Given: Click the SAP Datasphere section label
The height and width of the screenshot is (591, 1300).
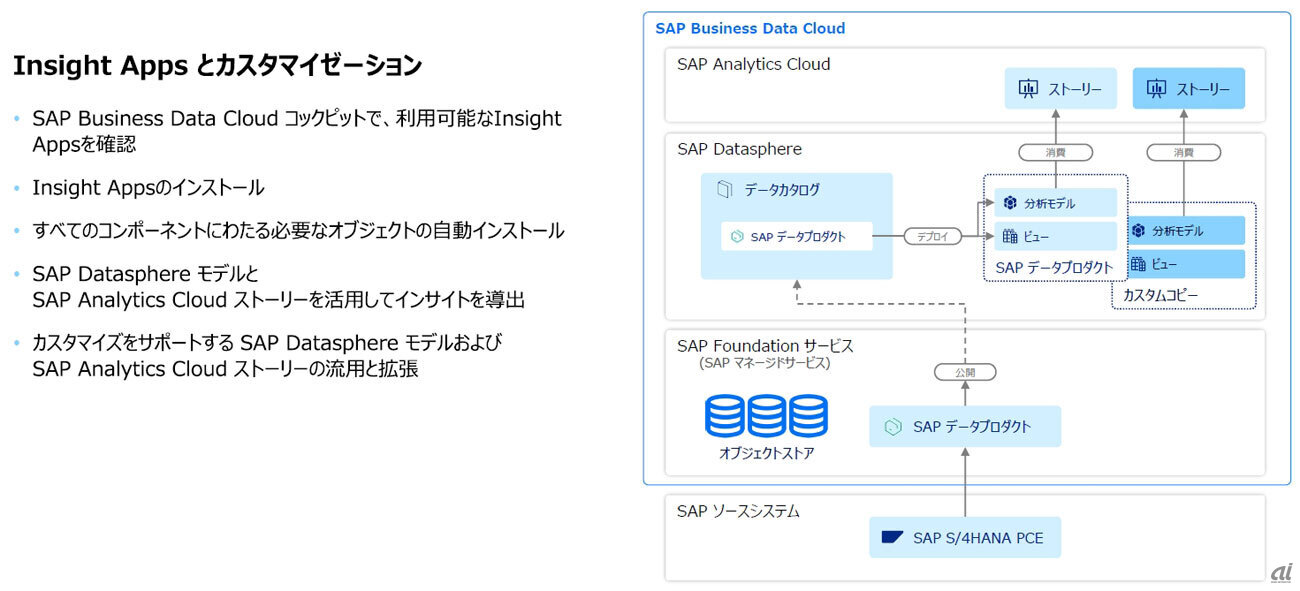Looking at the screenshot, I should tap(739, 149).
